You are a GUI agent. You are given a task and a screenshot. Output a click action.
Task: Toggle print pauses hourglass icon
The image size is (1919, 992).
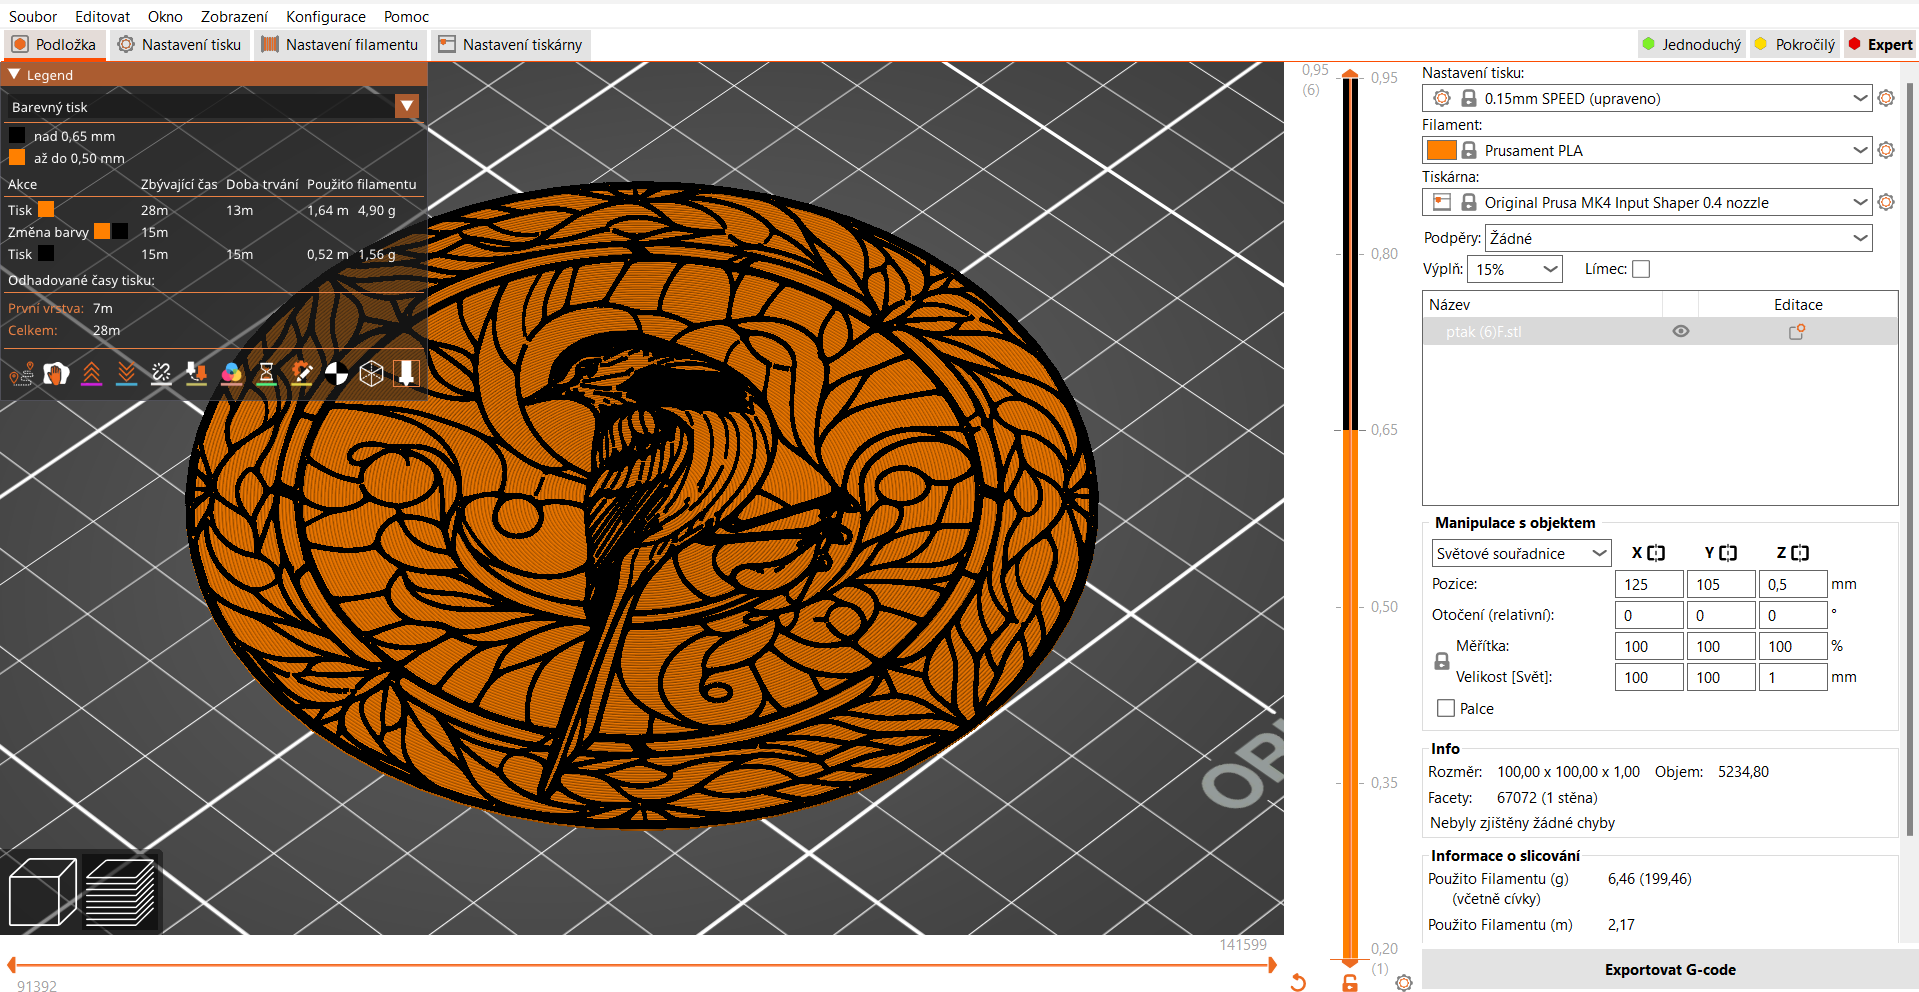pyautogui.click(x=266, y=374)
